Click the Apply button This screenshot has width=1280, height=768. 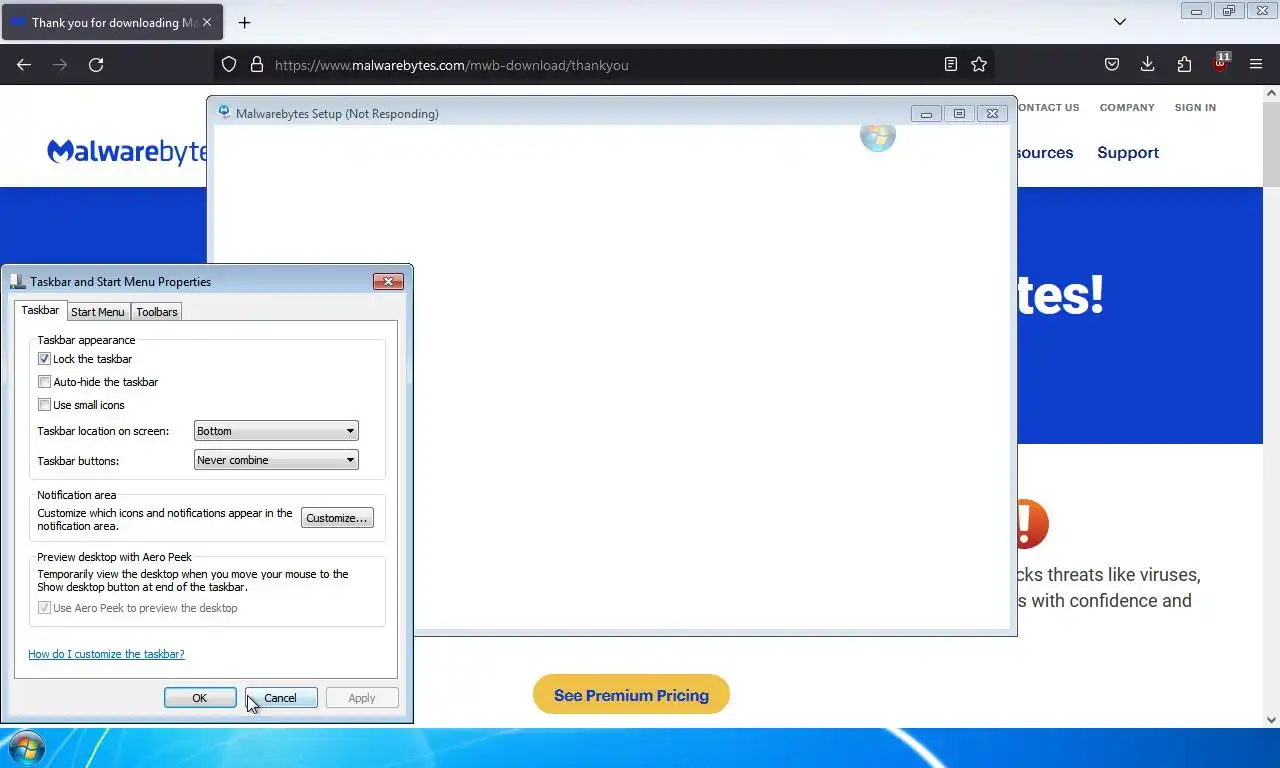click(x=362, y=698)
